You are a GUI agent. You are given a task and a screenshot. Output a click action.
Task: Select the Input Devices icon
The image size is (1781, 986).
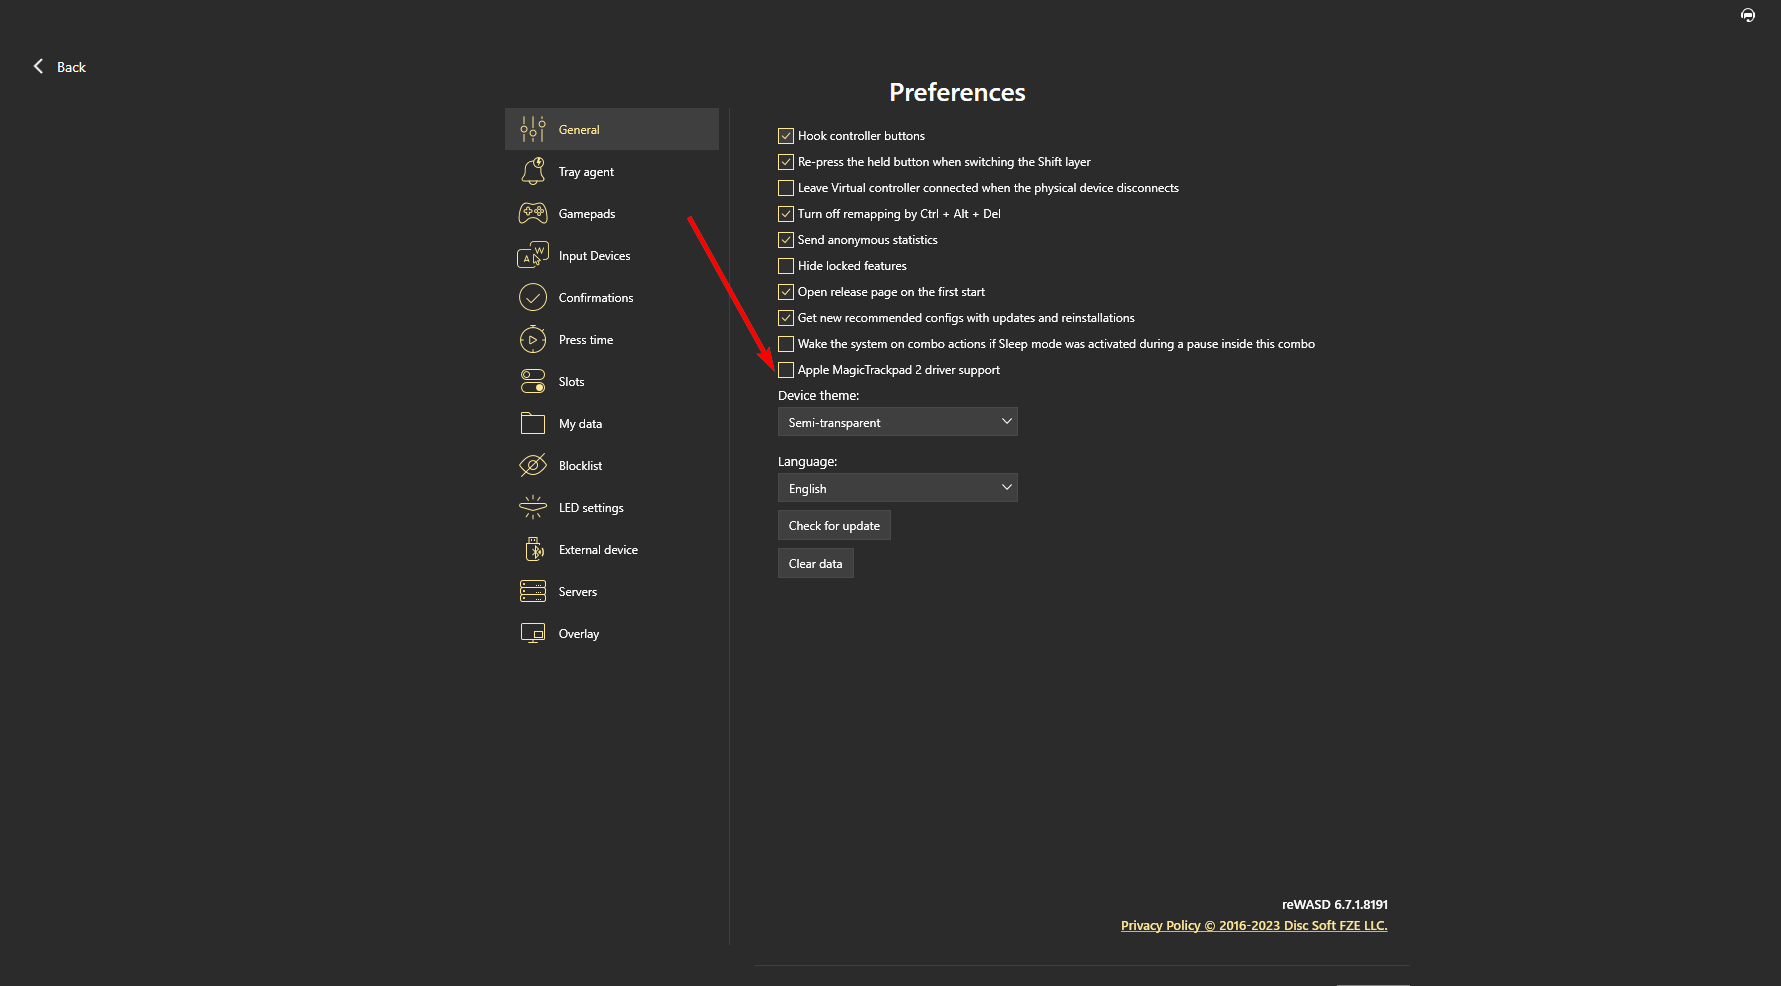point(533,255)
